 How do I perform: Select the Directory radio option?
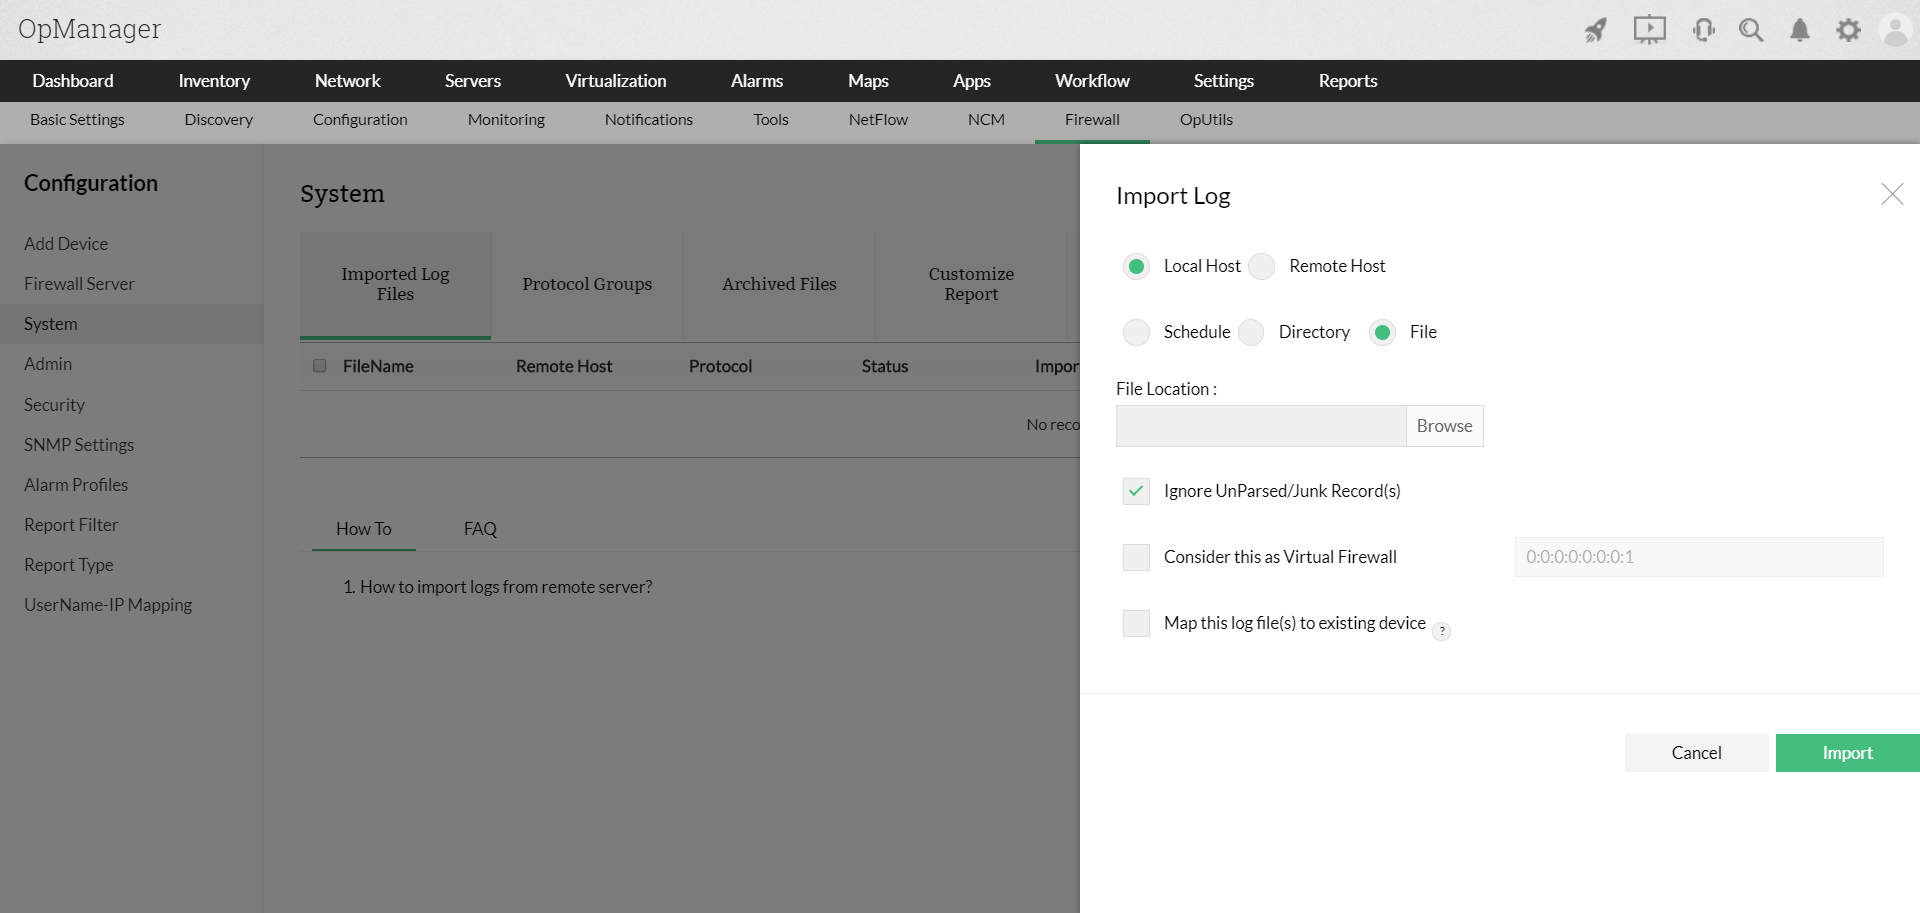1251,332
